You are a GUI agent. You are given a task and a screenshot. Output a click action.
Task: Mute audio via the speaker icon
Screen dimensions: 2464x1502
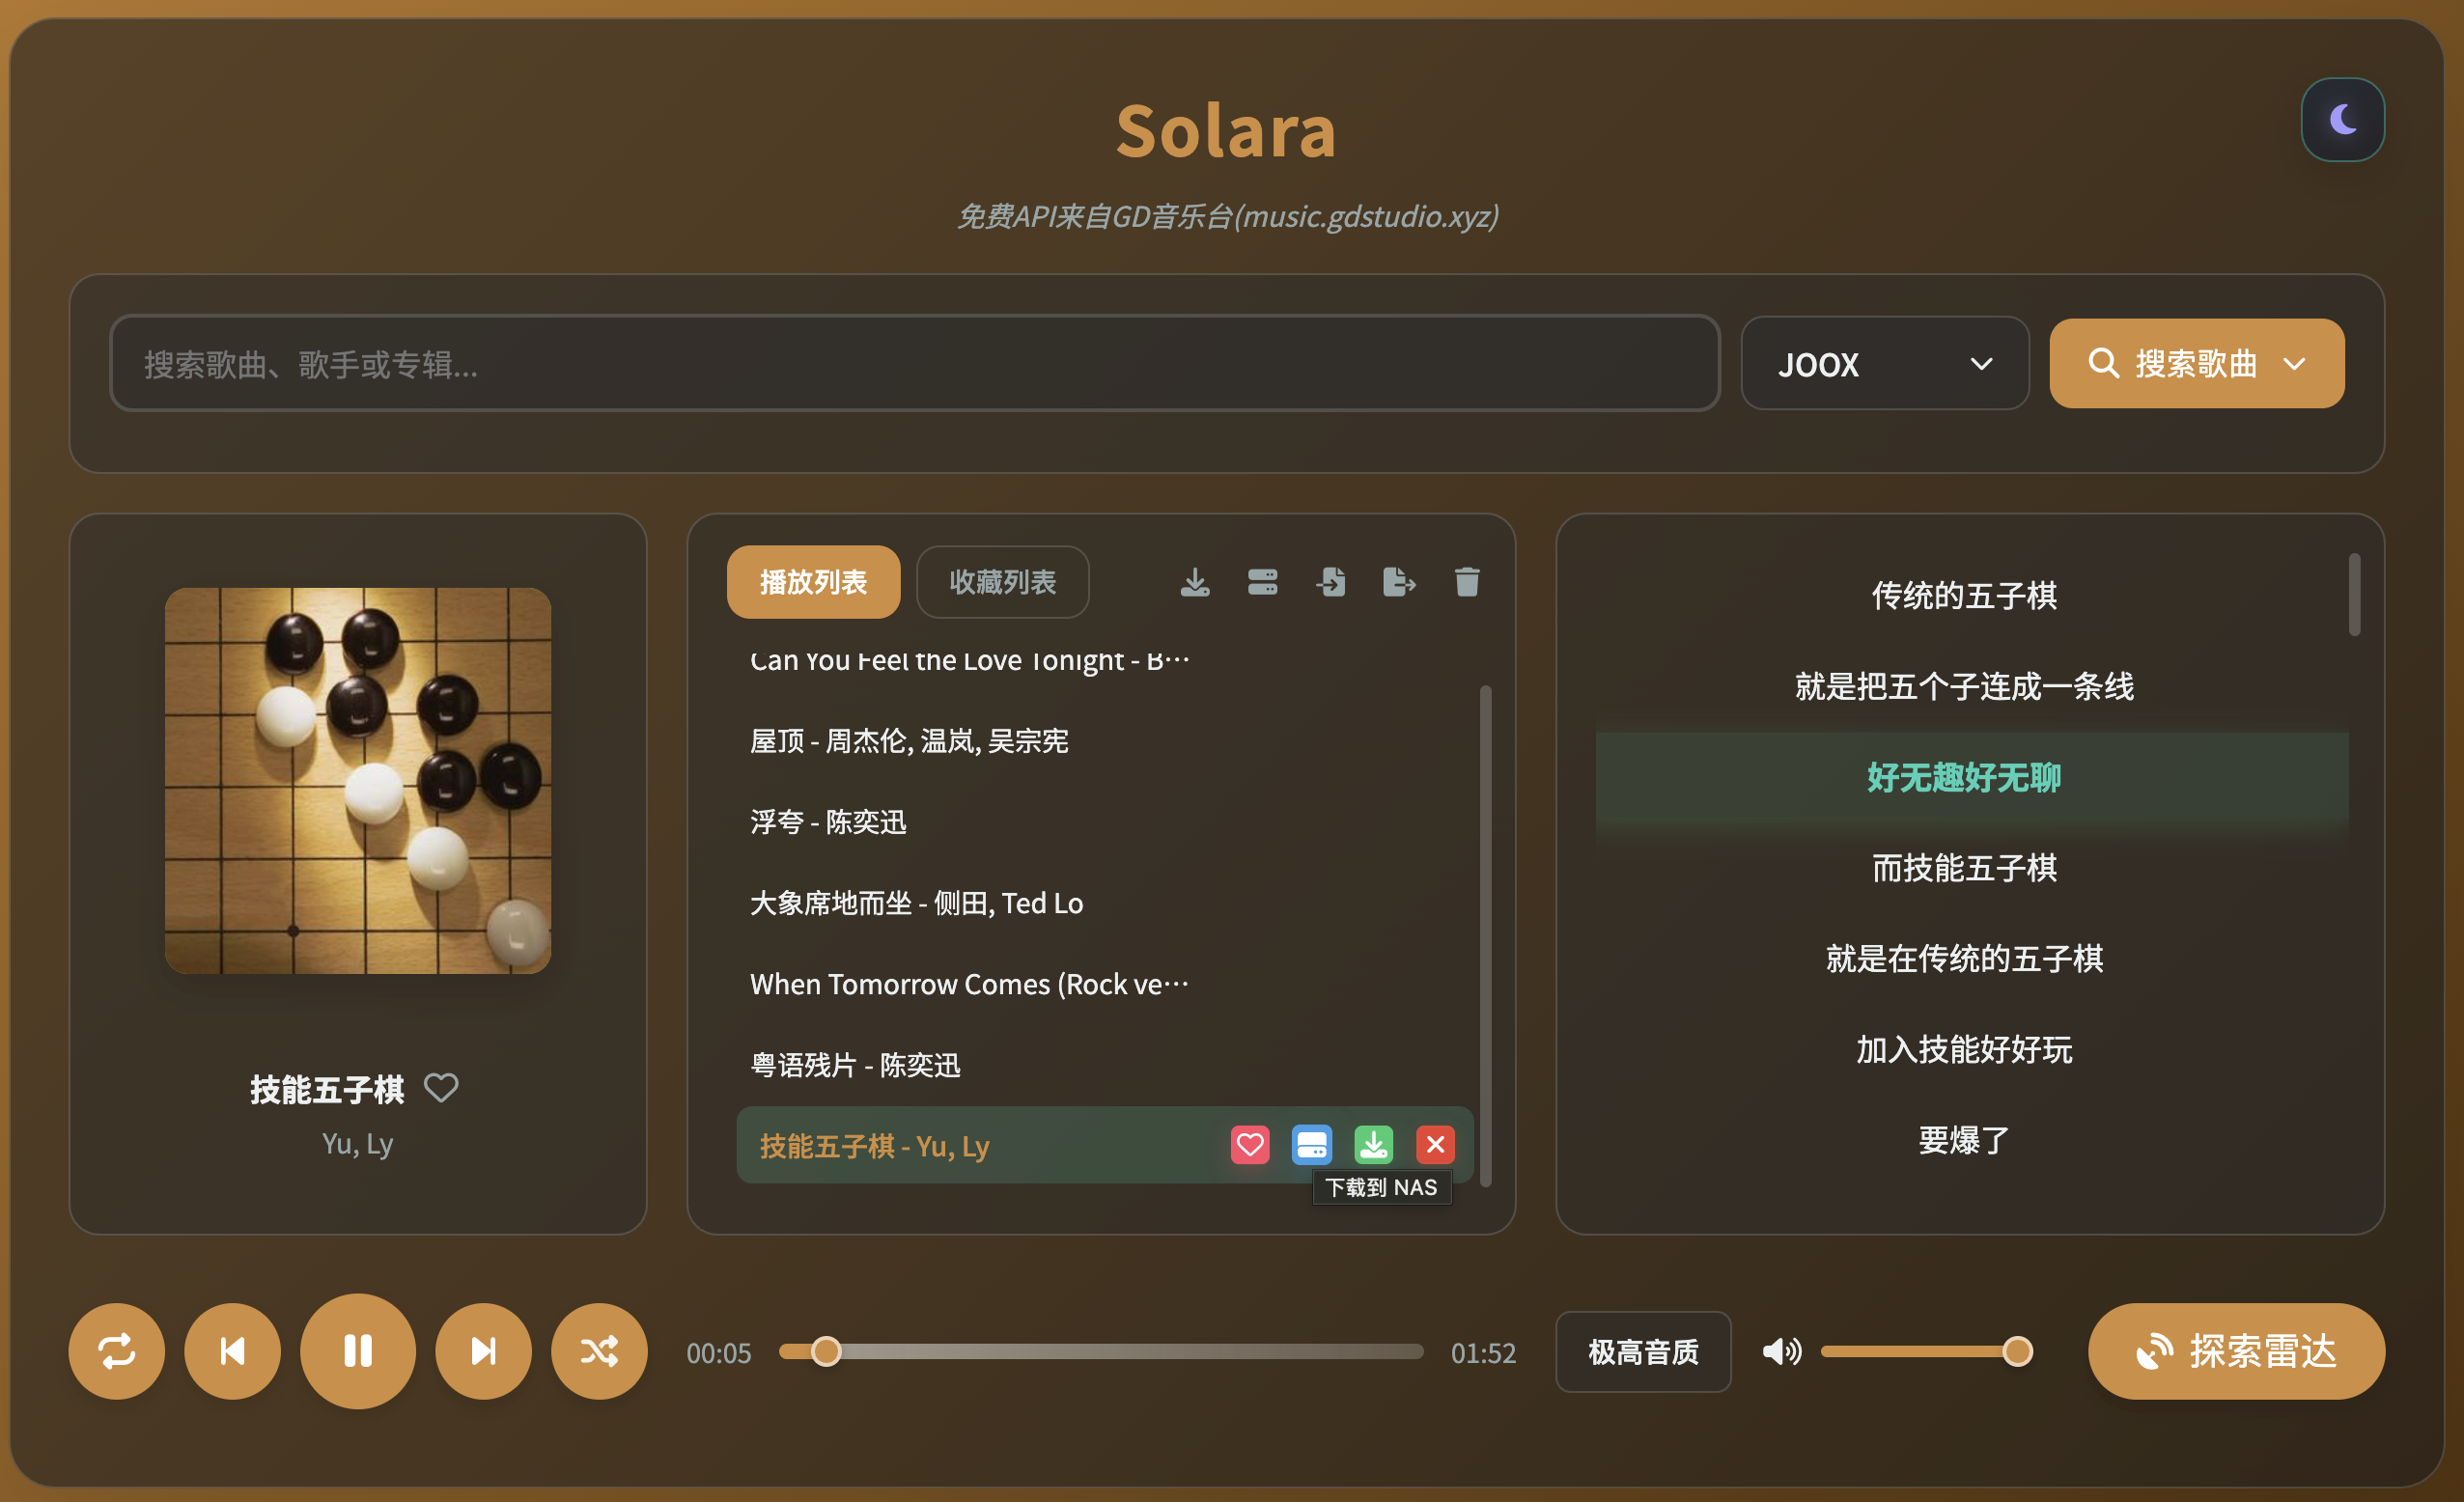(x=1781, y=1352)
